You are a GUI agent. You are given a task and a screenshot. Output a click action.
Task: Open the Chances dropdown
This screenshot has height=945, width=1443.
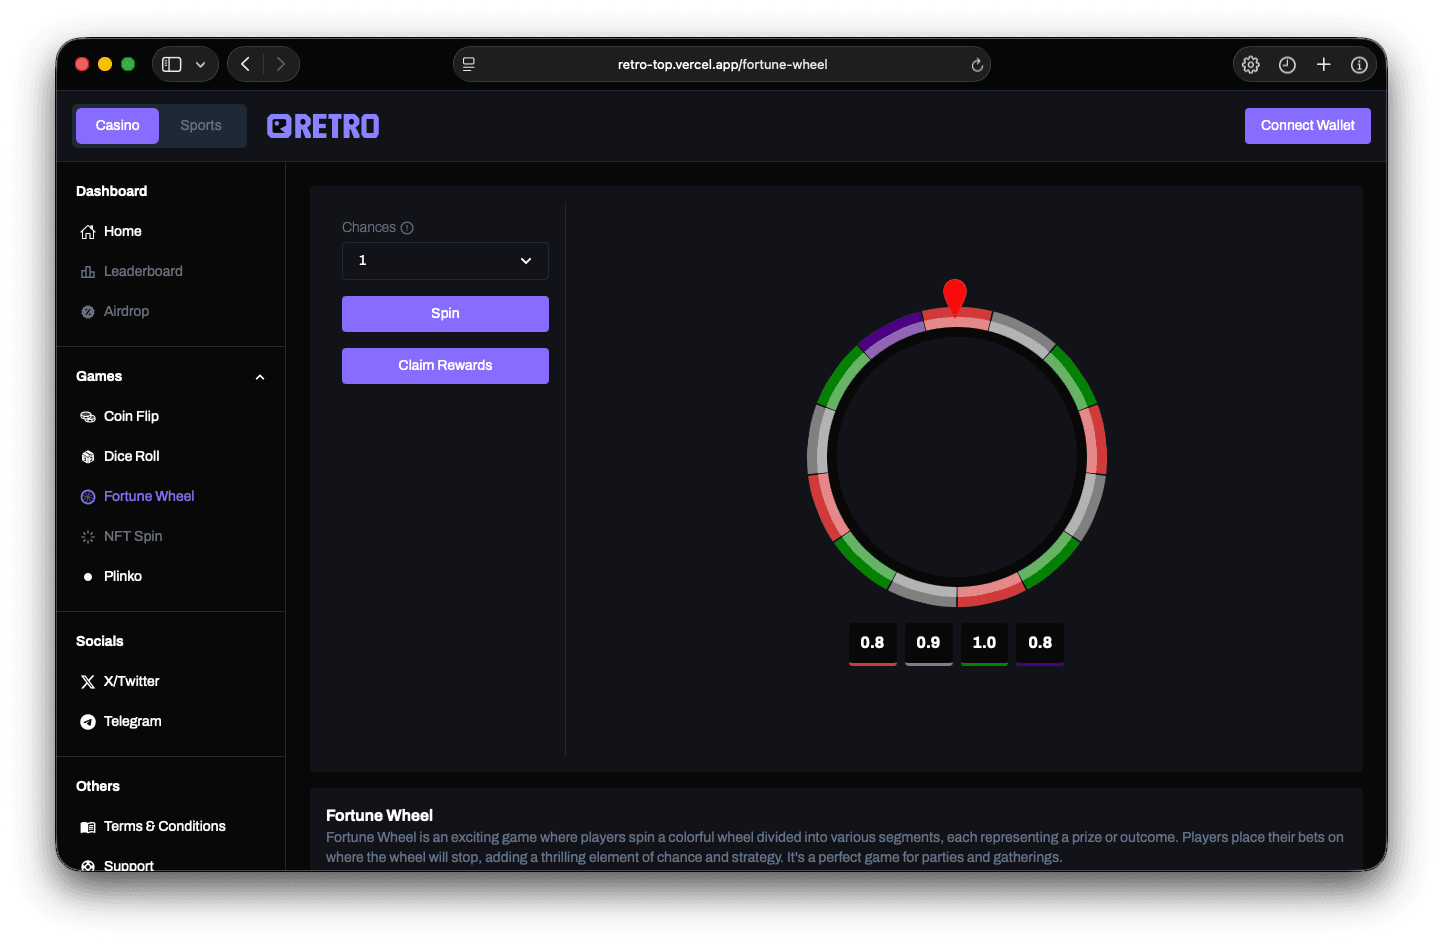445,261
